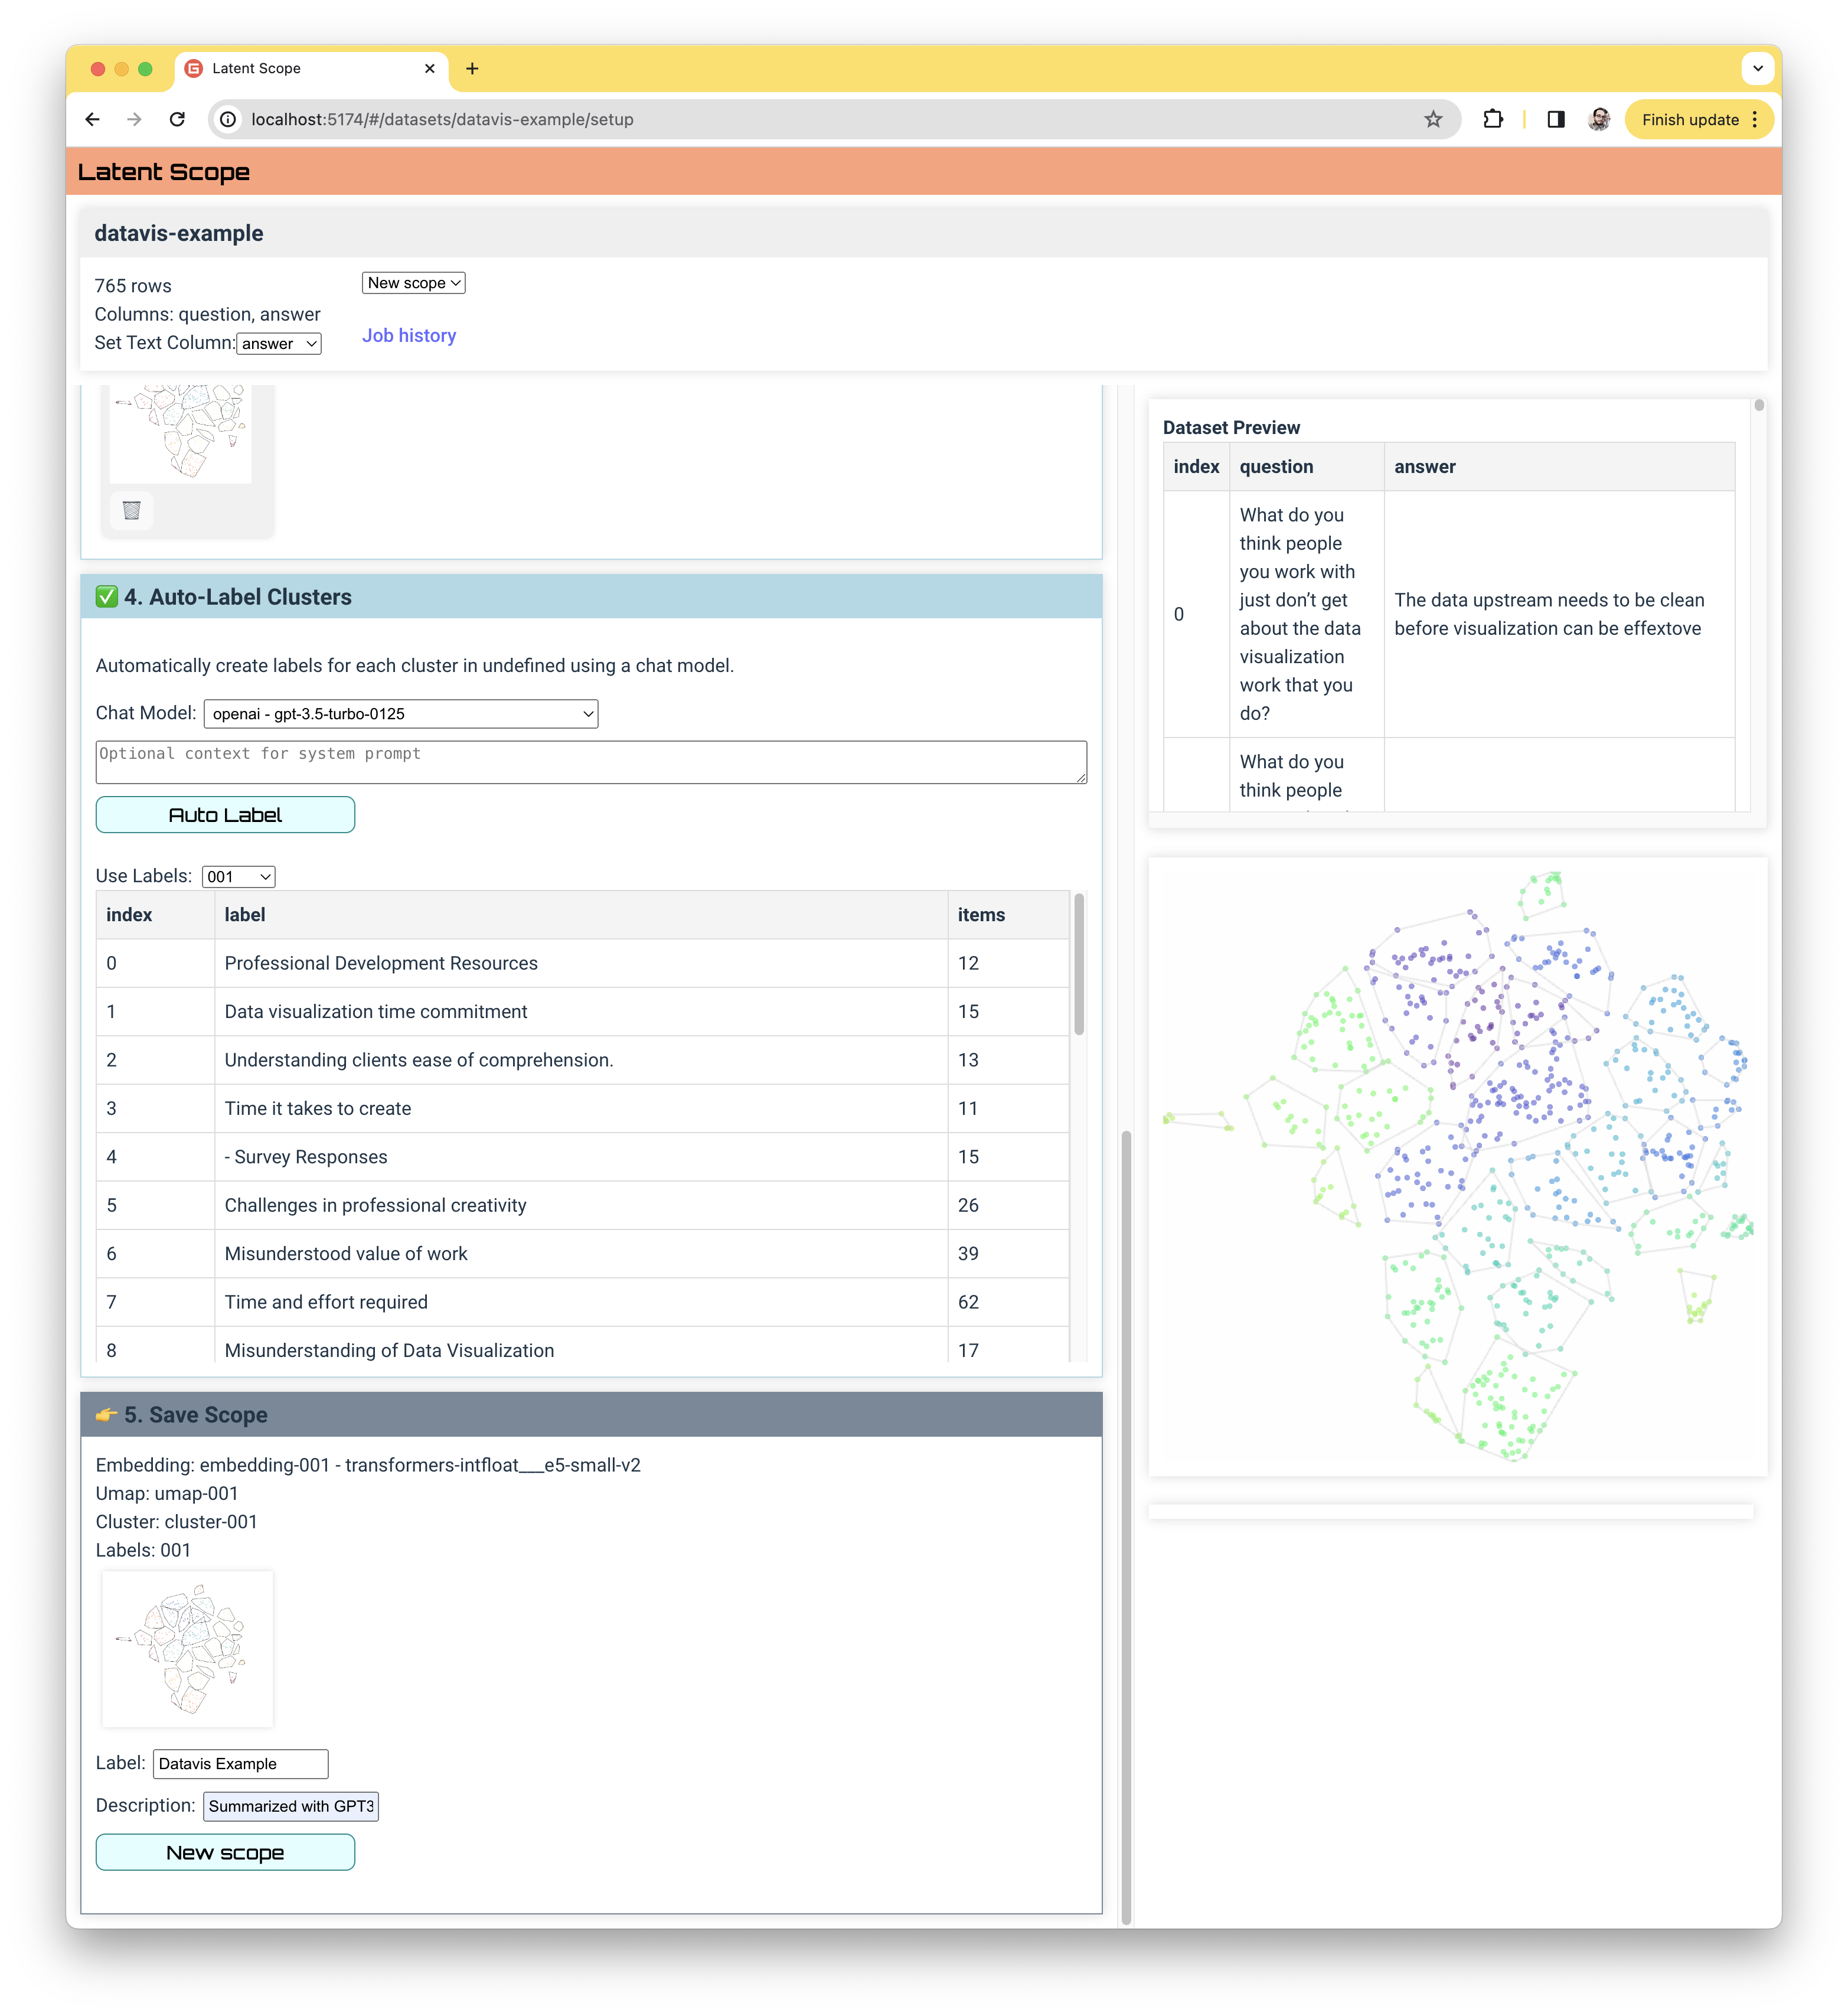View site information icon in address bar

[229, 120]
